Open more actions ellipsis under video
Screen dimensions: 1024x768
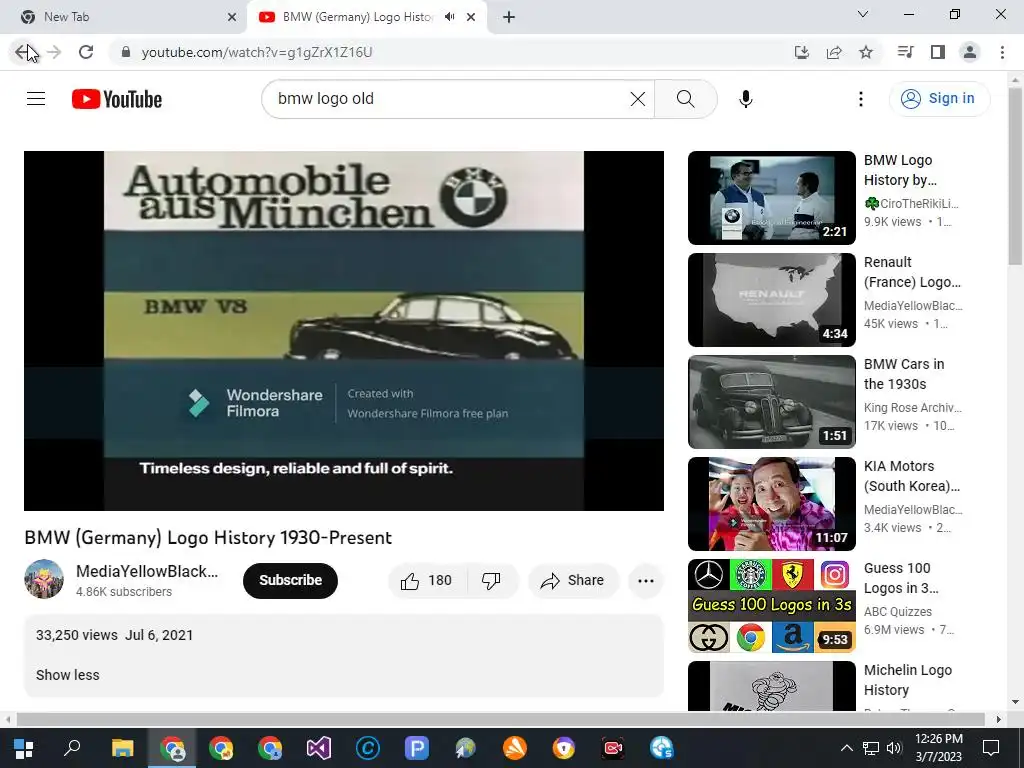645,581
